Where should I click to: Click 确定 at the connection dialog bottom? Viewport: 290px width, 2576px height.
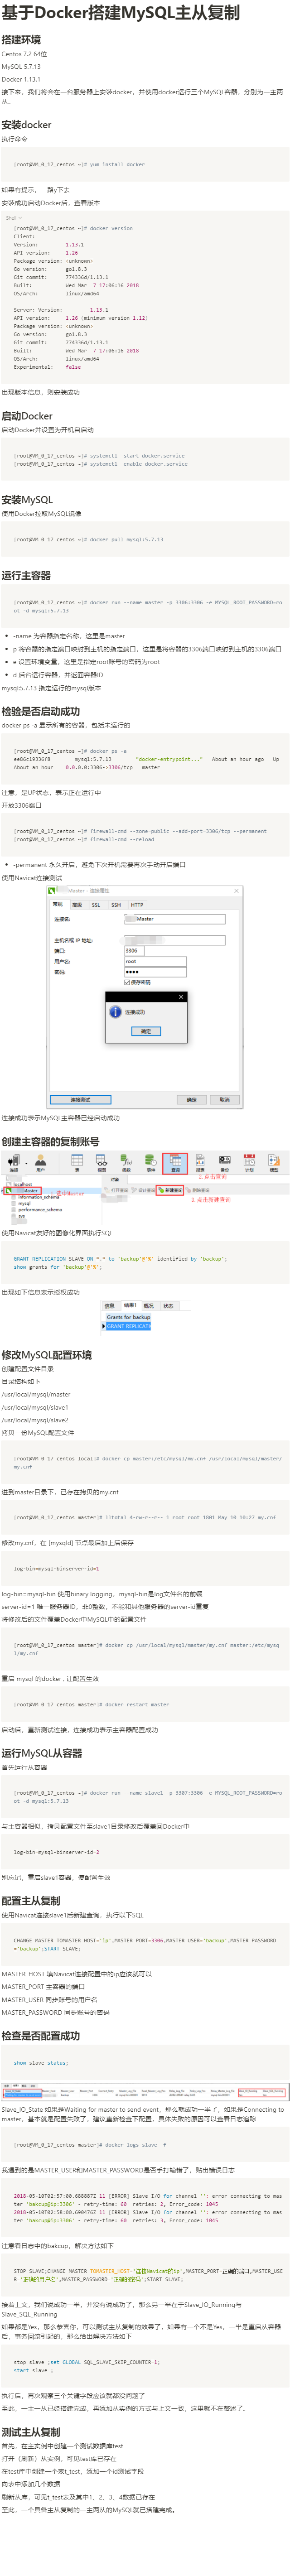point(192,1099)
